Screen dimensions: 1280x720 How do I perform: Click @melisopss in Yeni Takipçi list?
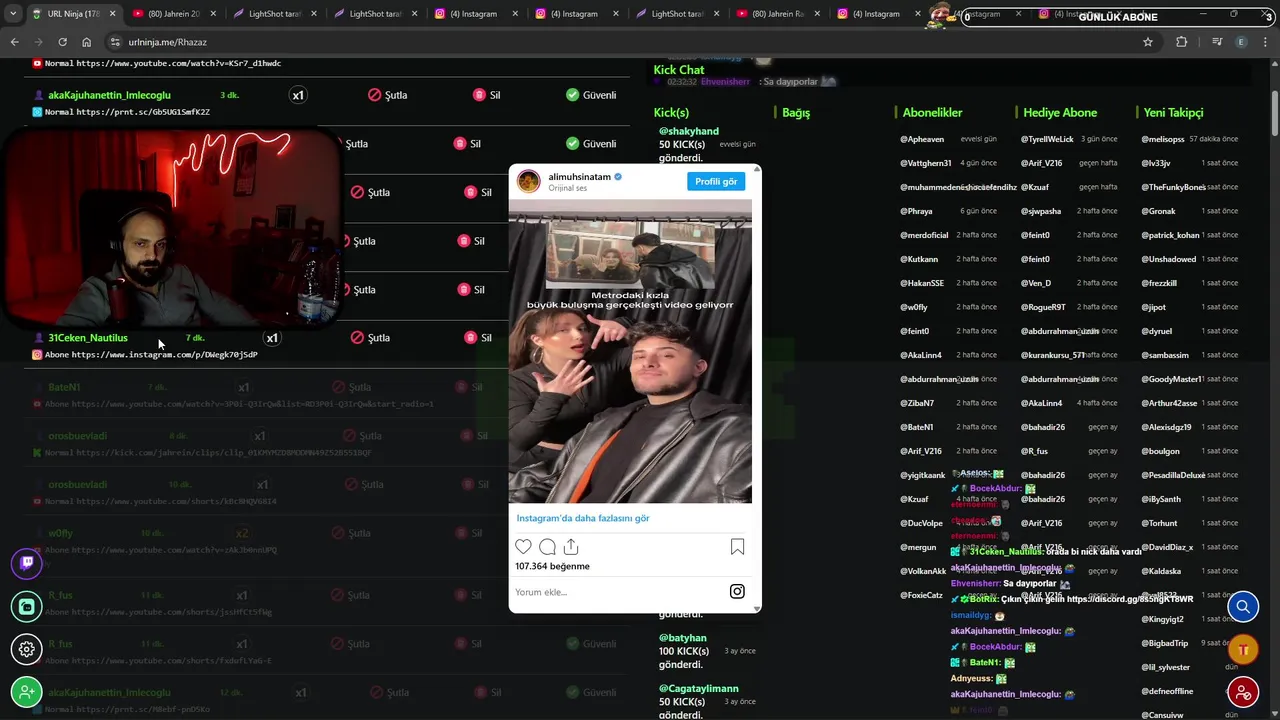(x=1163, y=139)
